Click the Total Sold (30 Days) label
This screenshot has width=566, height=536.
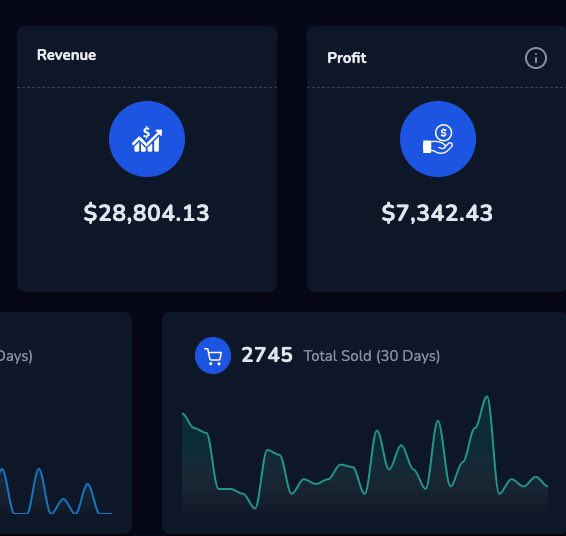[372, 356]
